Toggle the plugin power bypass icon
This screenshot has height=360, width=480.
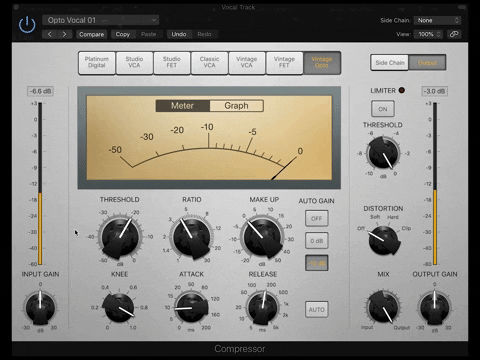pyautogui.click(x=27, y=25)
